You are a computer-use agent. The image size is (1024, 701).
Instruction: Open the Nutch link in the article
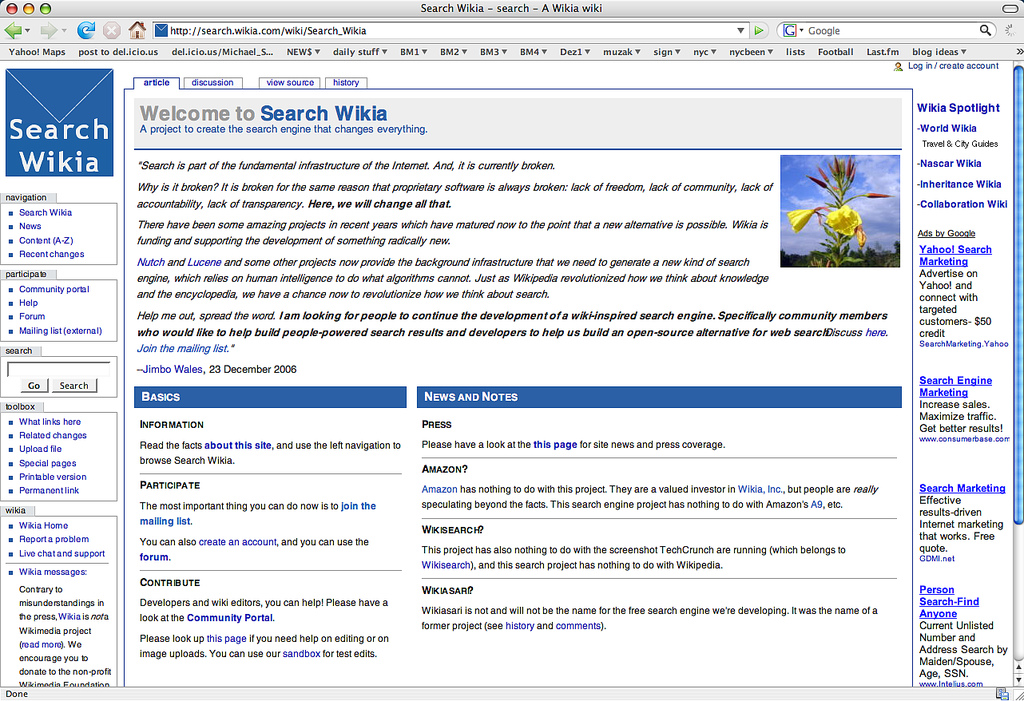(x=151, y=262)
